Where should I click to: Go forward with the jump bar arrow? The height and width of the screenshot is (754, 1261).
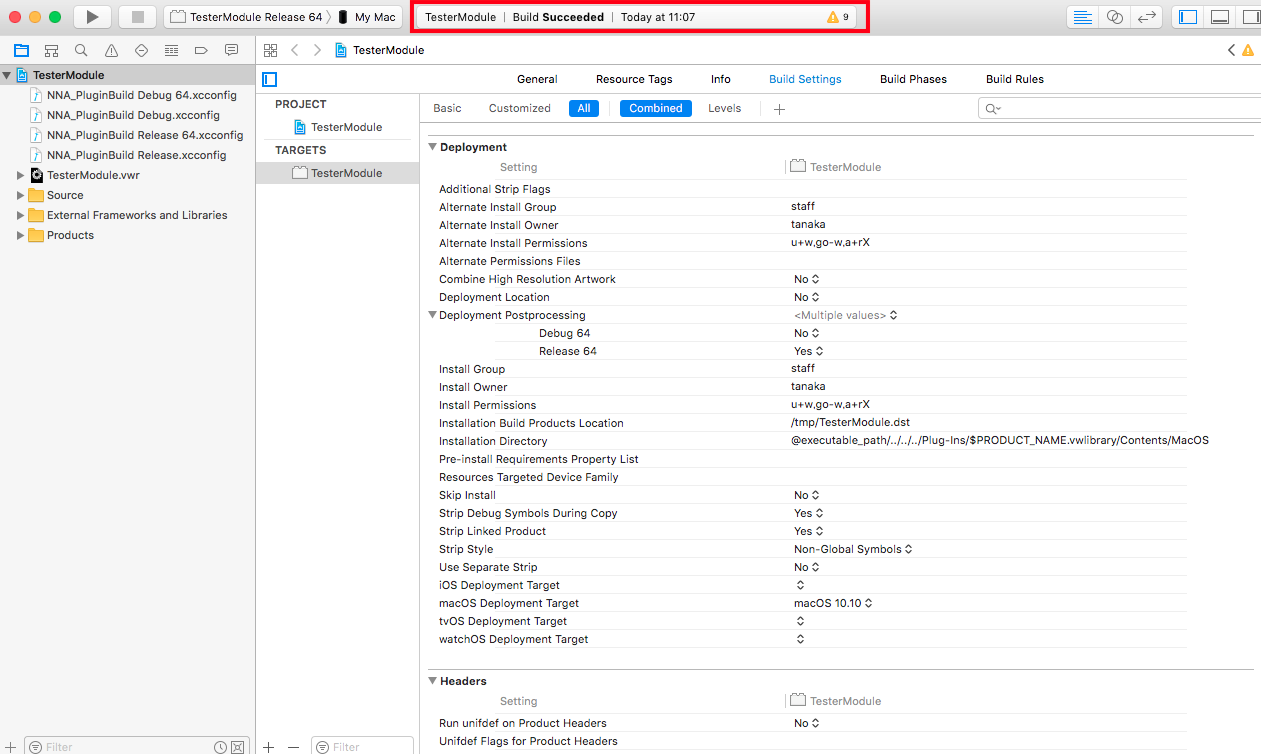[317, 50]
